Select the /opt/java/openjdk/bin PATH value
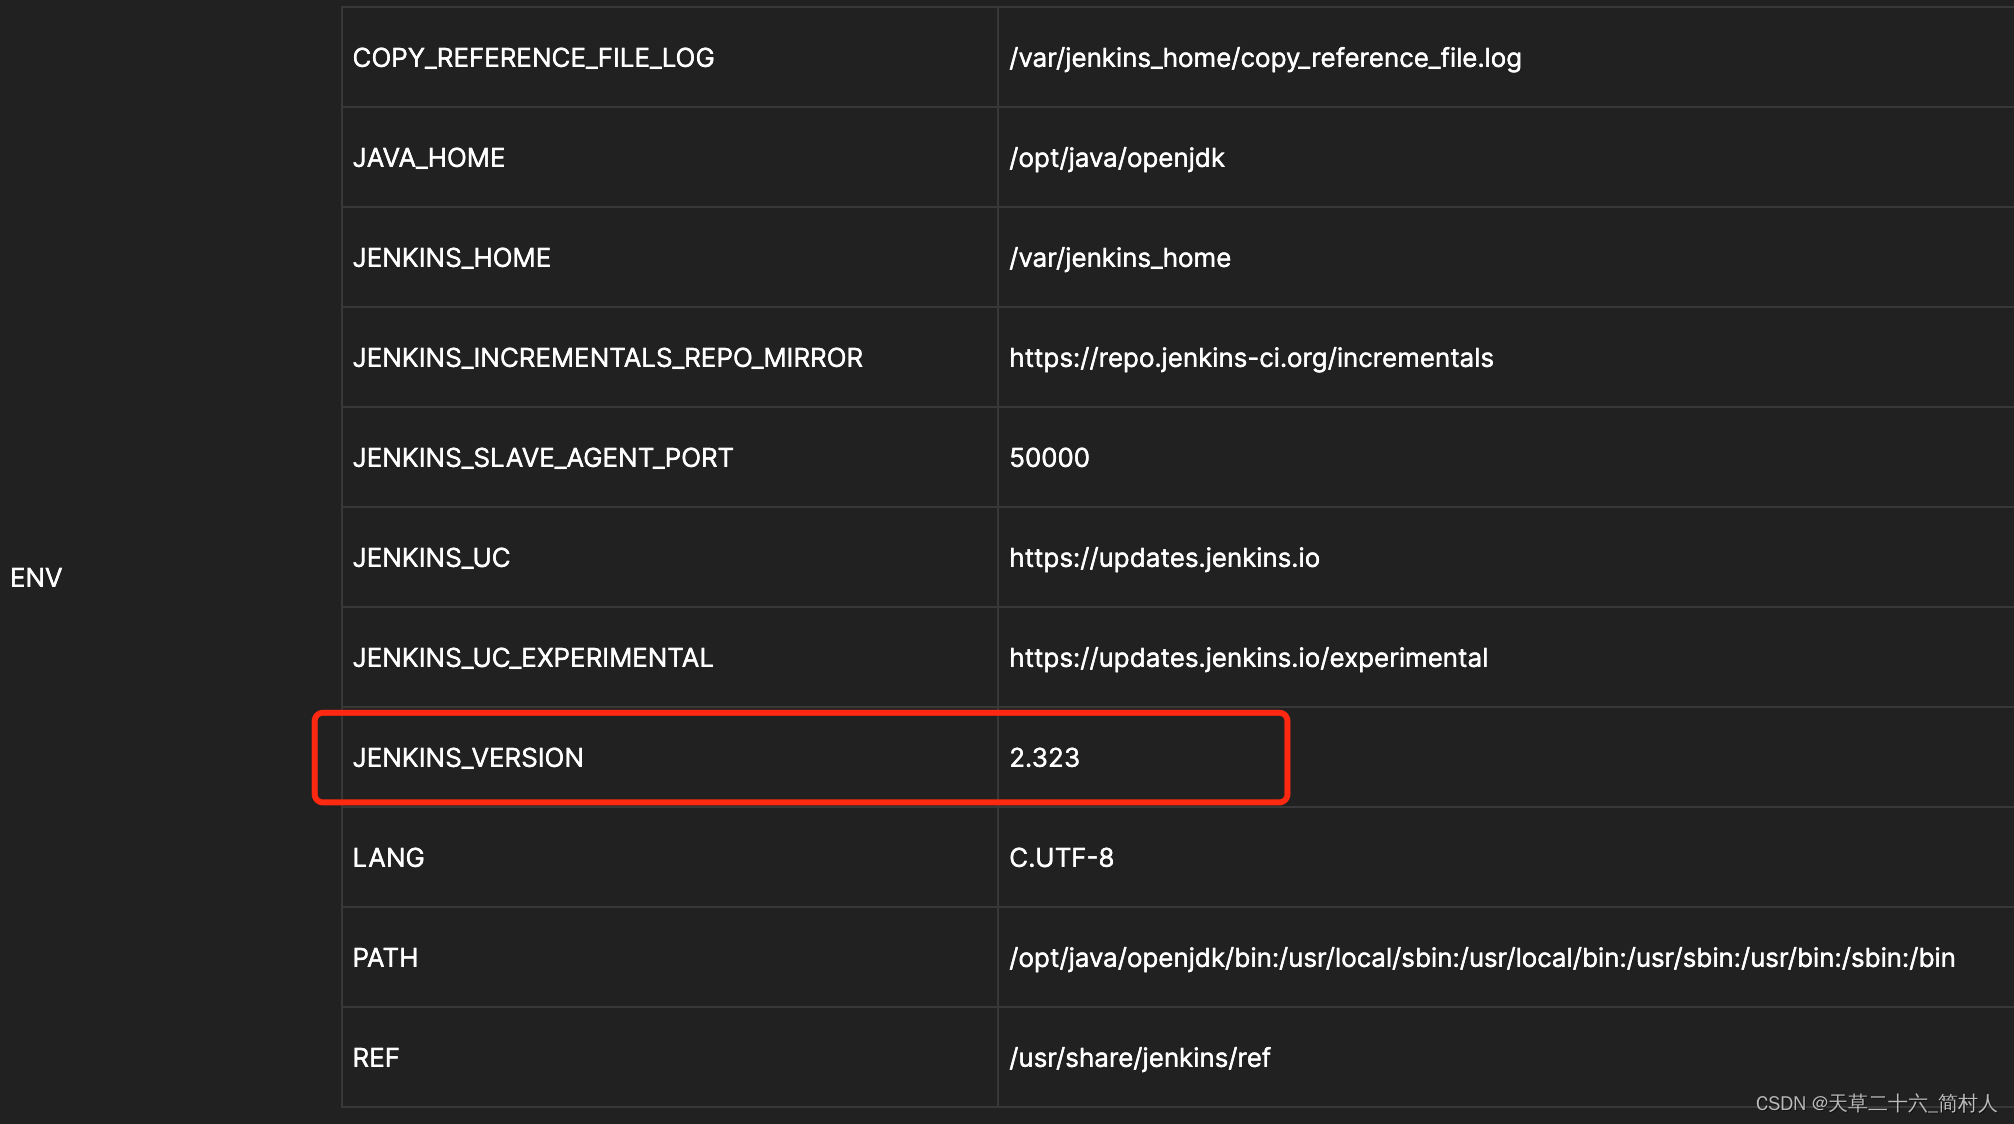Screen dimensions: 2014x1124 pos(1482,958)
